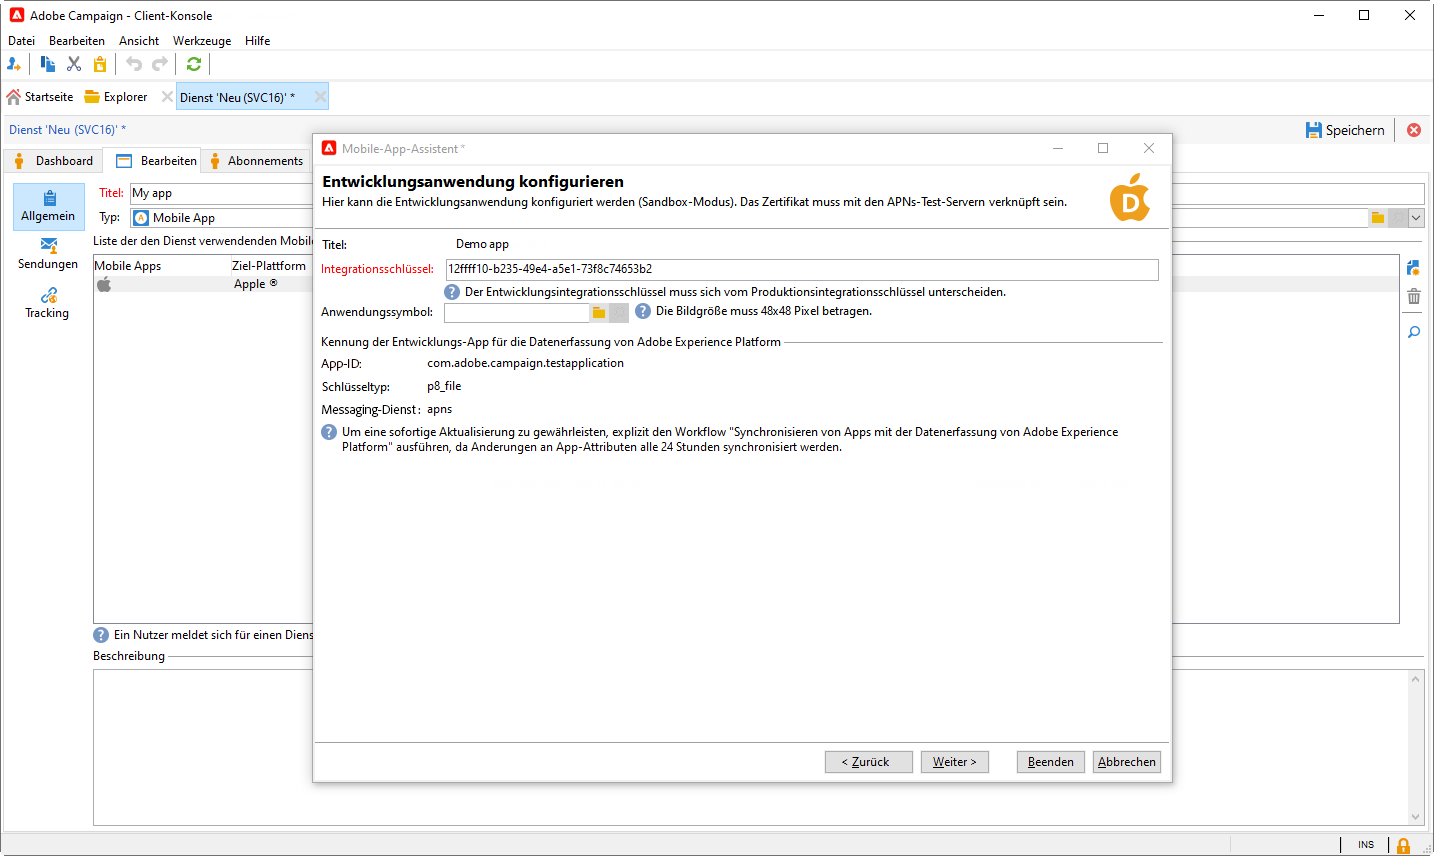This screenshot has width=1434, height=856.
Task: Select the Allgemein section icon
Action: [x=48, y=206]
